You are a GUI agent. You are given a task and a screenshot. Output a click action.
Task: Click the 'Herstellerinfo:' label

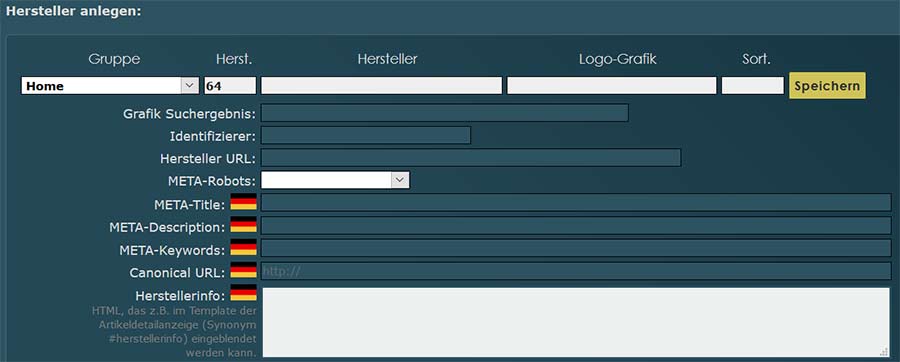click(x=180, y=296)
